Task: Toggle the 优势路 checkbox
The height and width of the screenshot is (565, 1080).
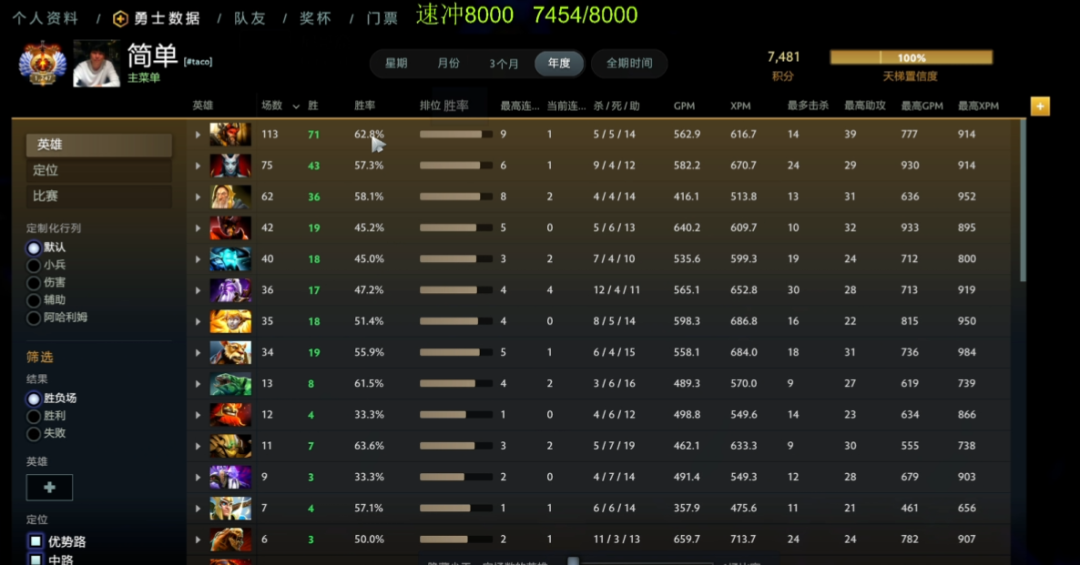Action: click(36, 542)
